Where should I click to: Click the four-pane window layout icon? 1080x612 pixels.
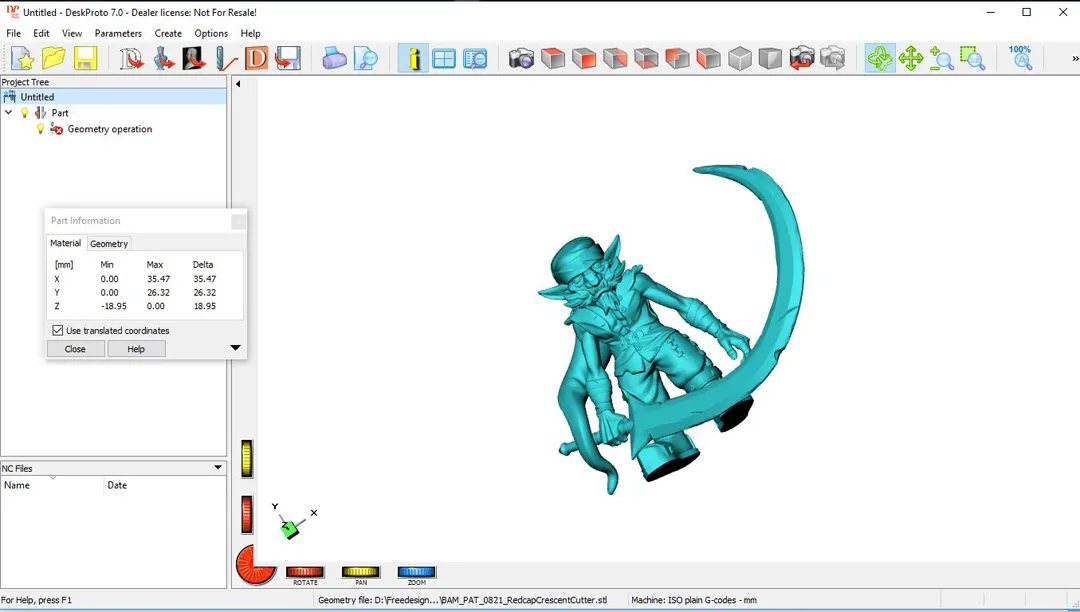[x=444, y=59]
